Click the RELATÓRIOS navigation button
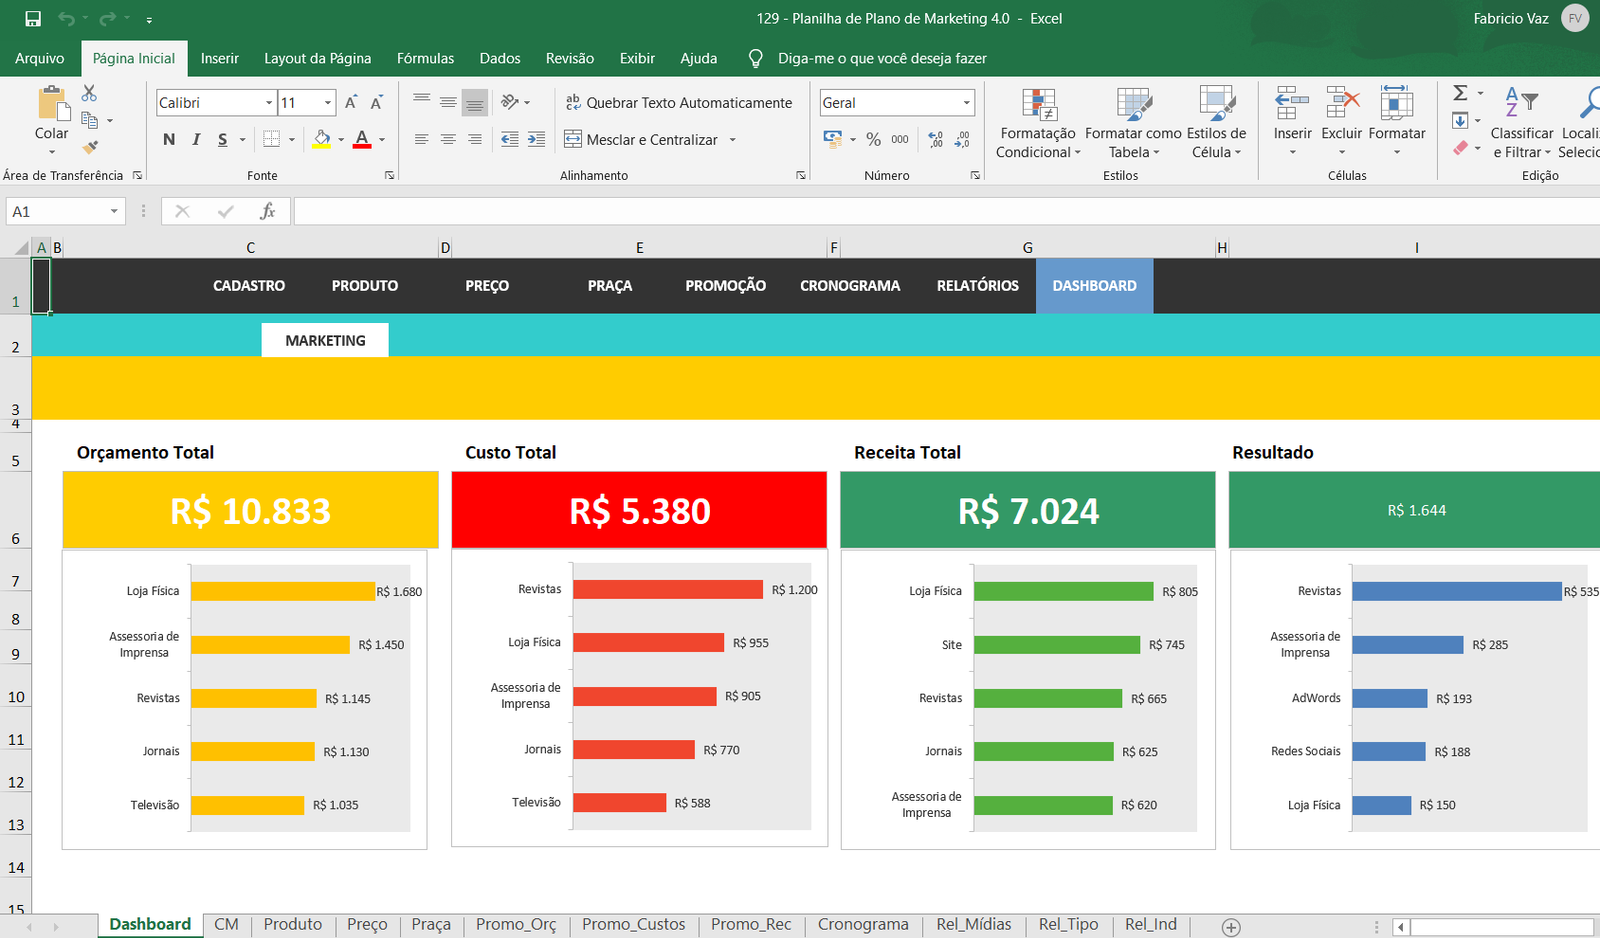This screenshot has height=938, width=1600. click(x=977, y=286)
